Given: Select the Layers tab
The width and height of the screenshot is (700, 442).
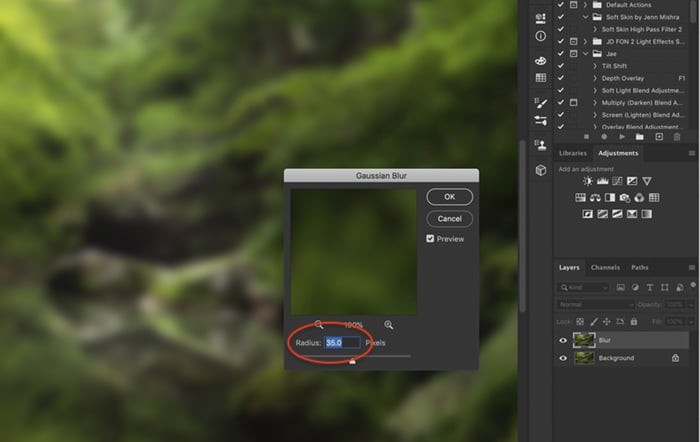Looking at the screenshot, I should (x=569, y=267).
